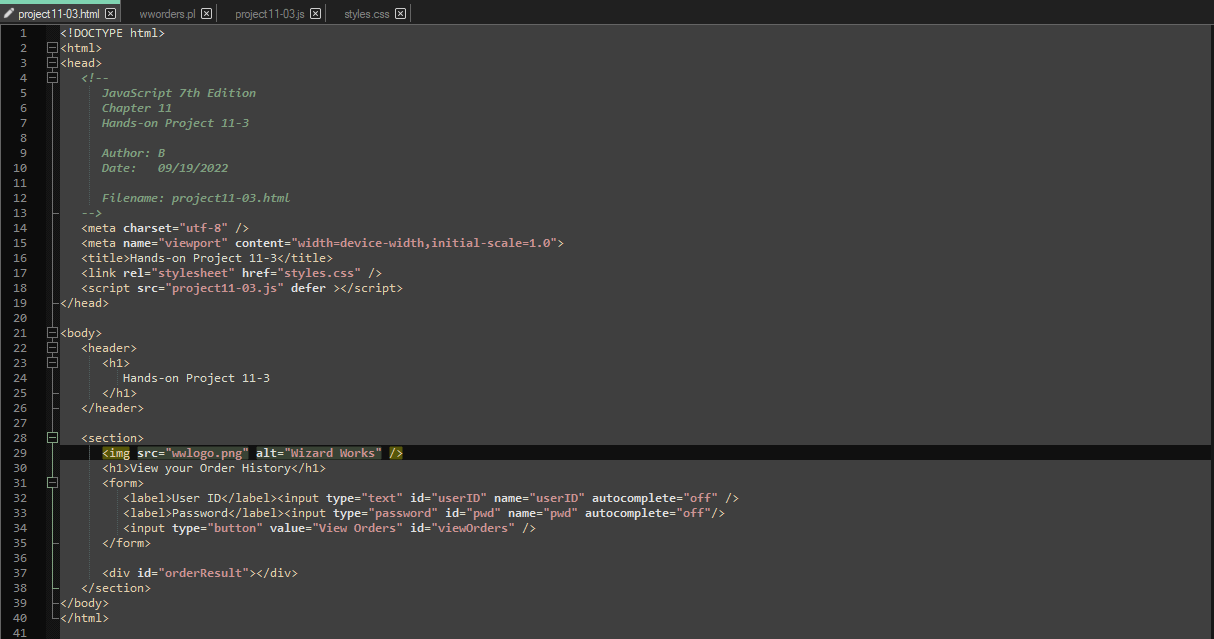Collapse the <header> code fold on line 22

[52, 347]
